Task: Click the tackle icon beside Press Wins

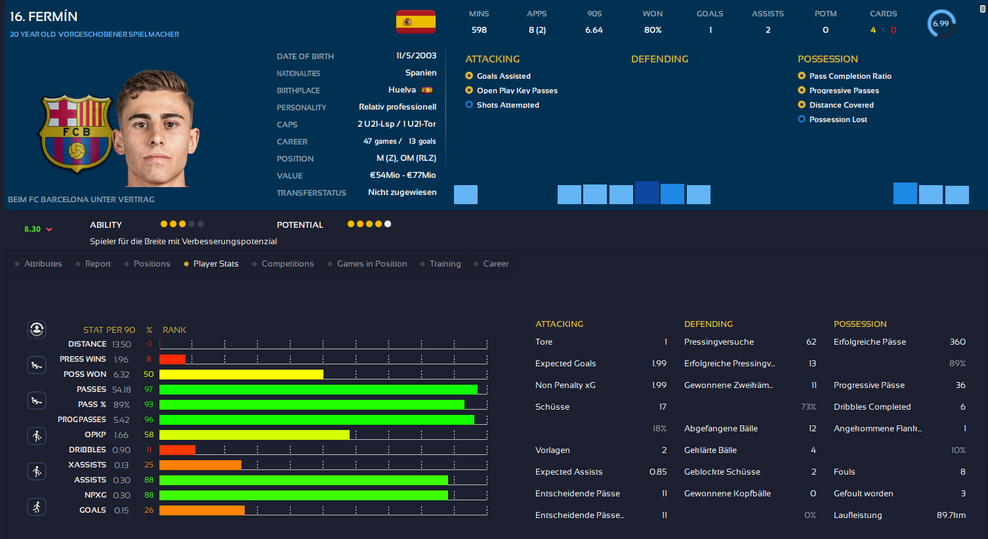Action: pos(37,363)
